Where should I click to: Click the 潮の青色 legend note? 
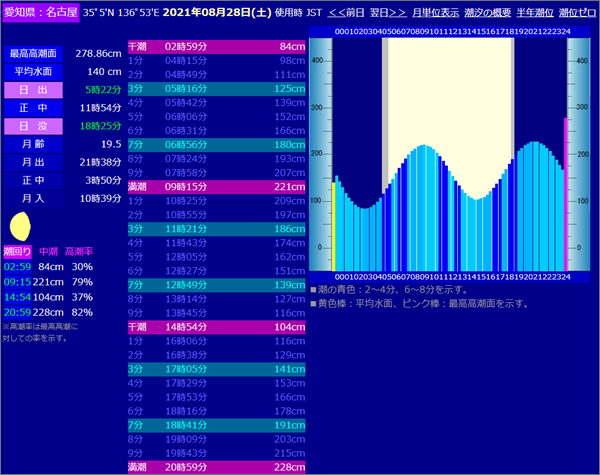coord(389,290)
